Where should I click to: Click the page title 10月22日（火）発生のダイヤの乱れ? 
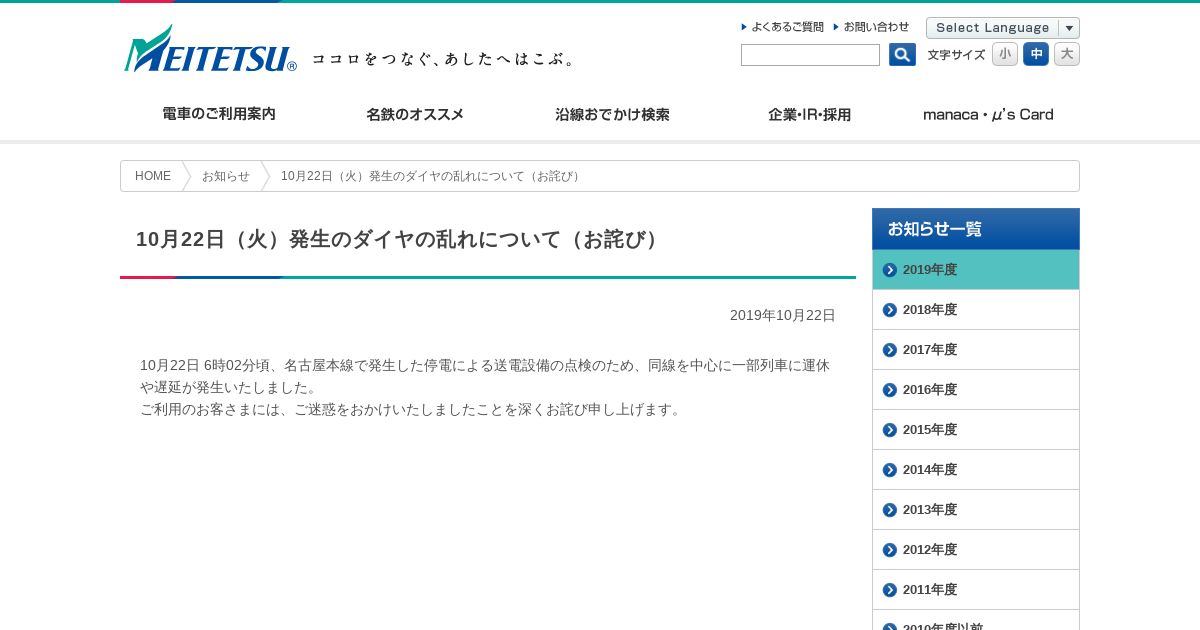pyautogui.click(x=400, y=240)
